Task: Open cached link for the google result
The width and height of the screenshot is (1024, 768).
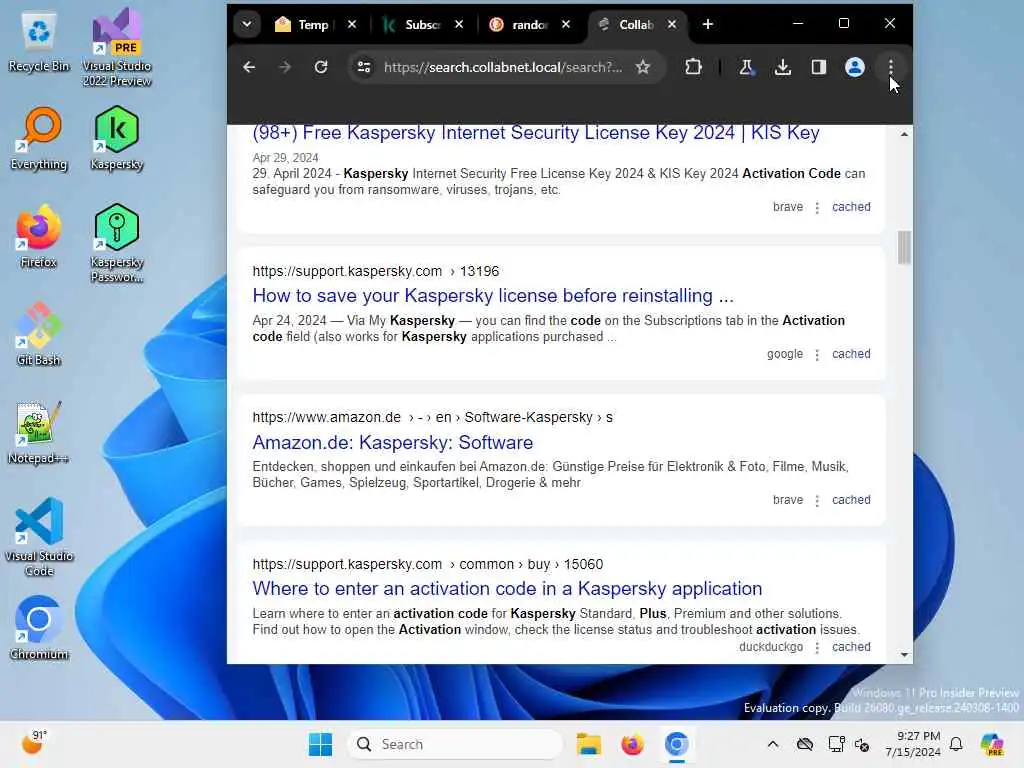Action: point(851,353)
